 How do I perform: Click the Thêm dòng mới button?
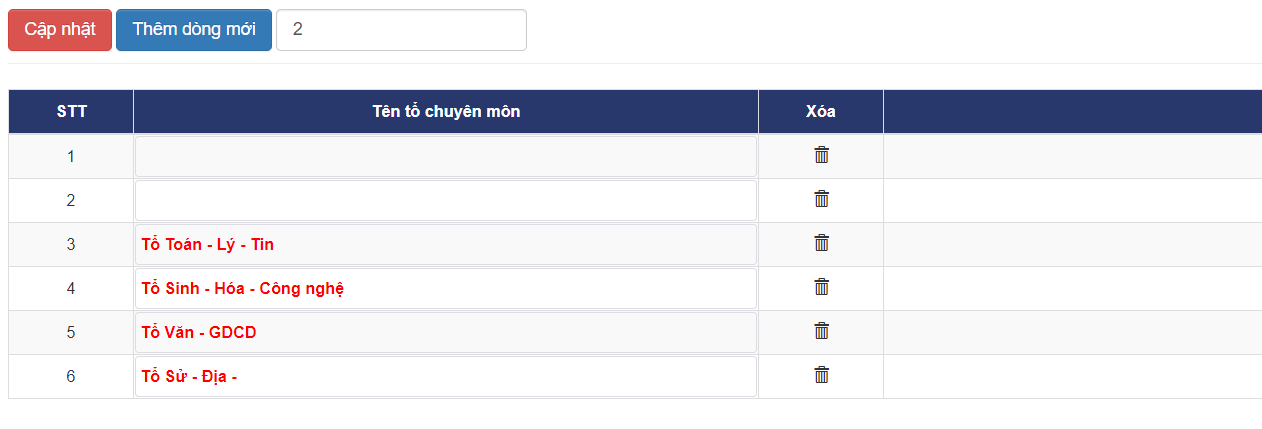[x=193, y=29]
